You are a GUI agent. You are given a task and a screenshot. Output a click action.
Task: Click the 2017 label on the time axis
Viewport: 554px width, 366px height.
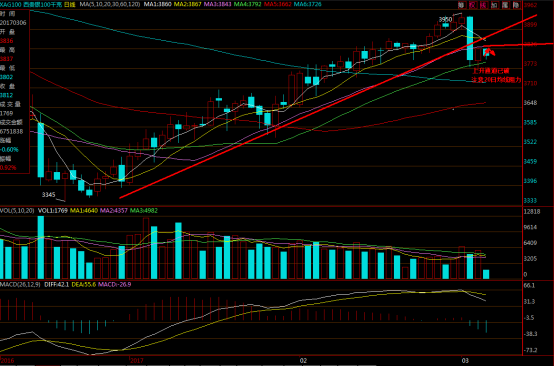[136, 360]
